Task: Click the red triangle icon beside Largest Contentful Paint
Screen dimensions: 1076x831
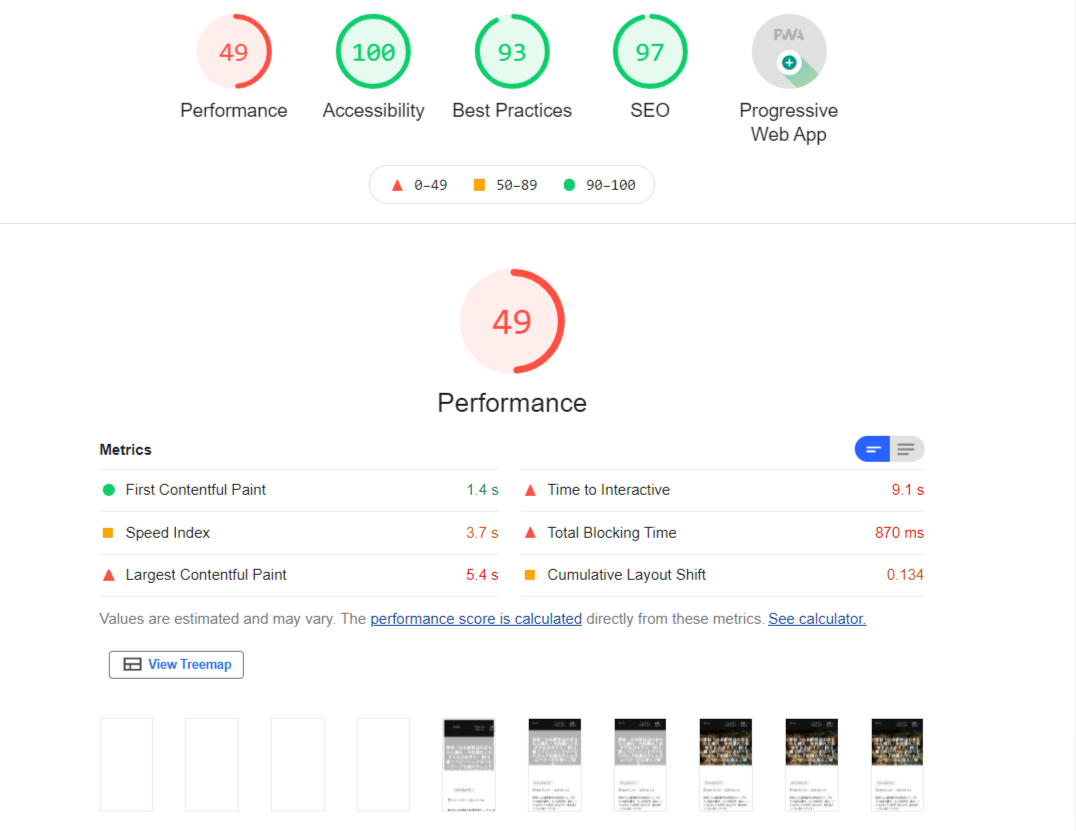Action: 109,575
